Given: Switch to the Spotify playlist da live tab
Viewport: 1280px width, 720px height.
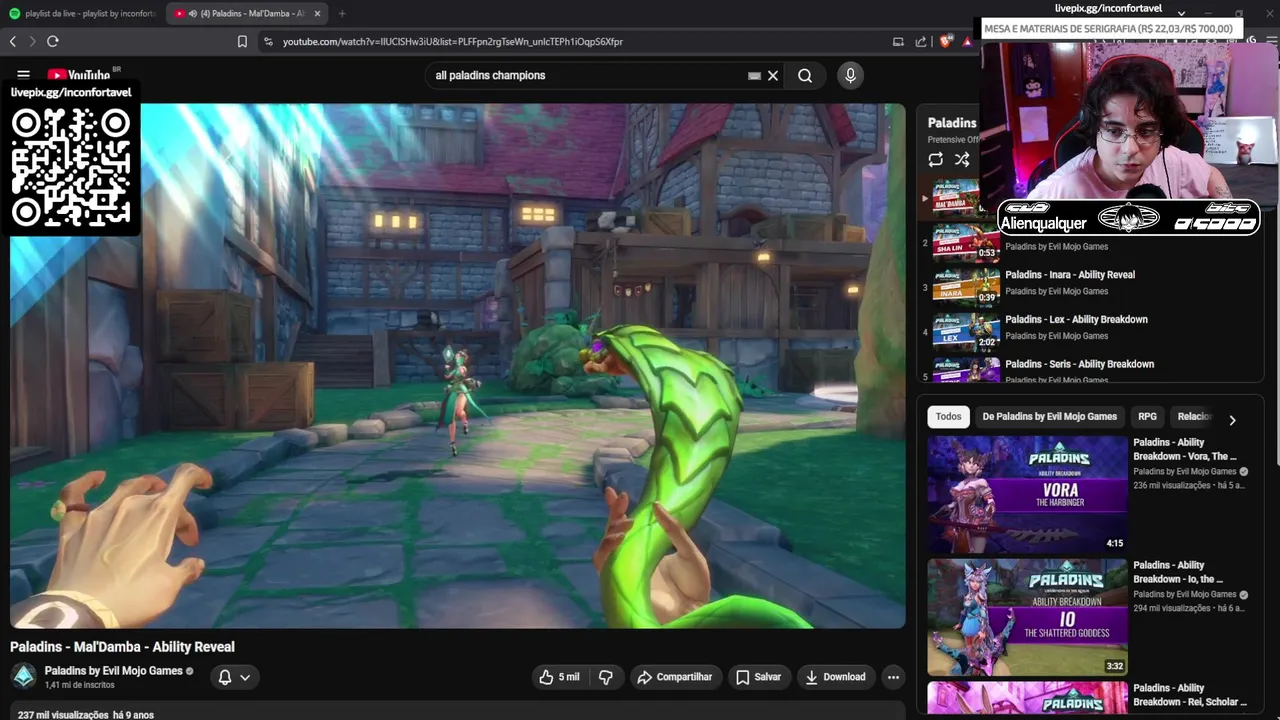Looking at the screenshot, I should pyautogui.click(x=82, y=14).
